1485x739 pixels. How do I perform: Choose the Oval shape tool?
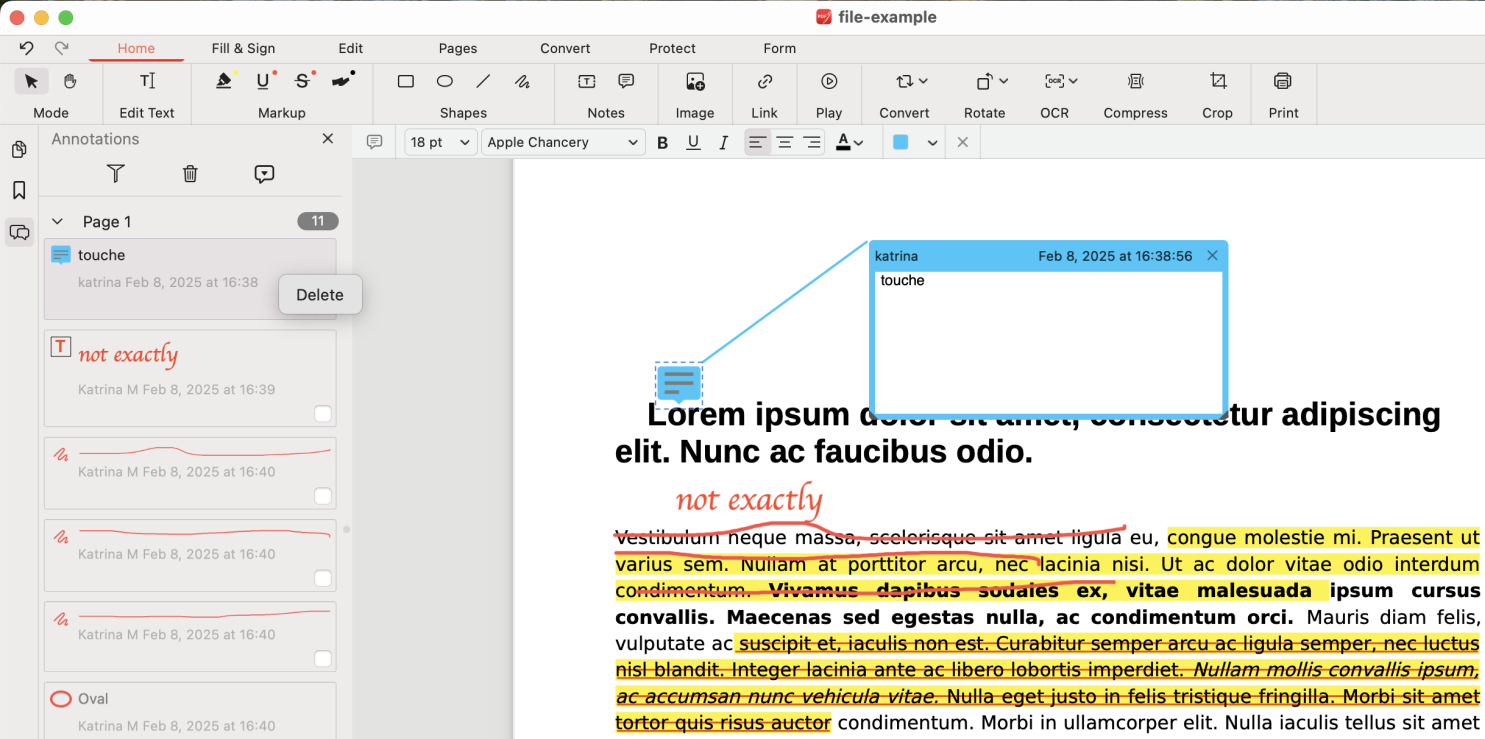pos(445,81)
